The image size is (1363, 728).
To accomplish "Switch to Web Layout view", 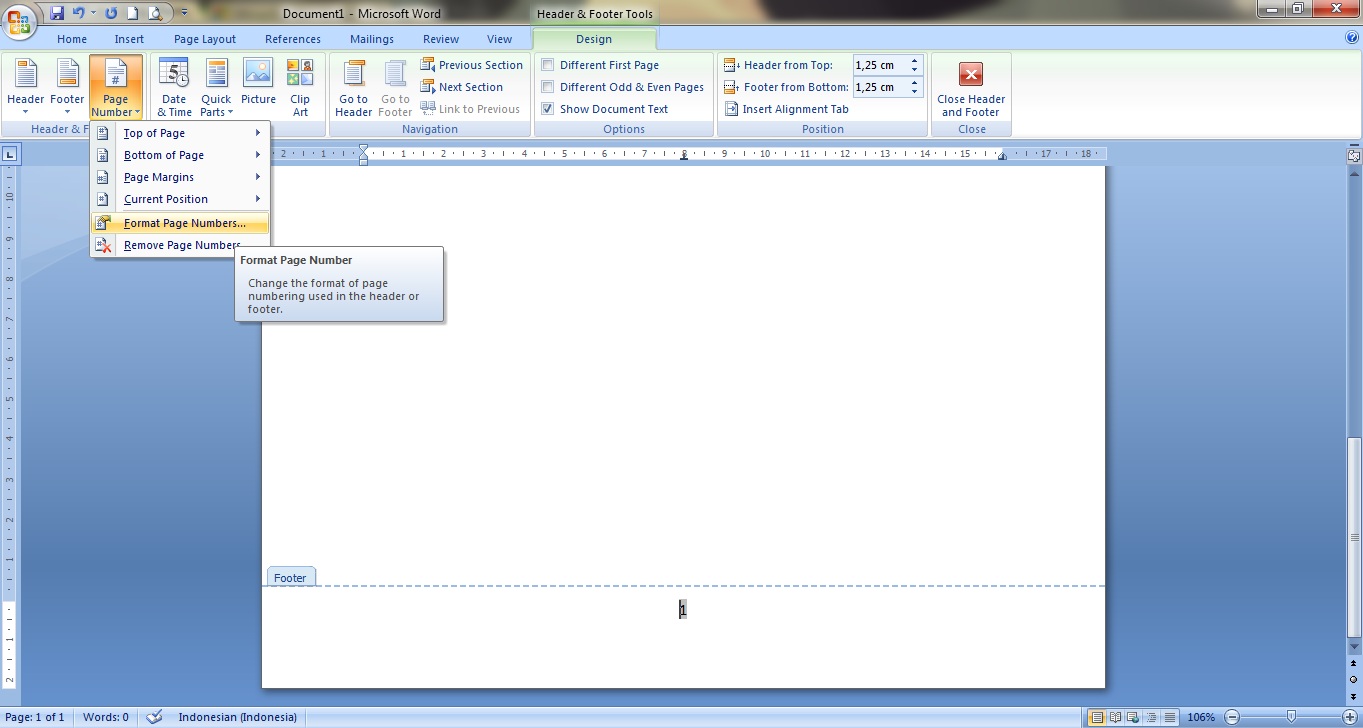I will tap(1132, 717).
